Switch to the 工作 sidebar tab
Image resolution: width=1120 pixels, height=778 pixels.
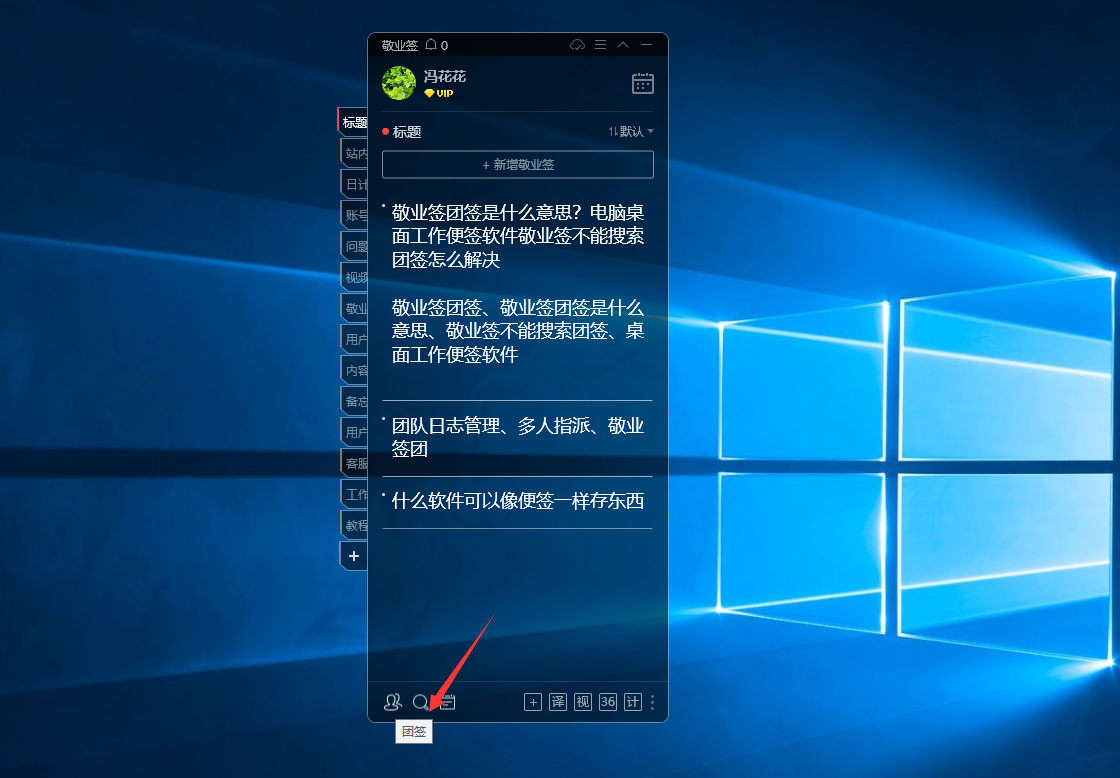[x=355, y=494]
